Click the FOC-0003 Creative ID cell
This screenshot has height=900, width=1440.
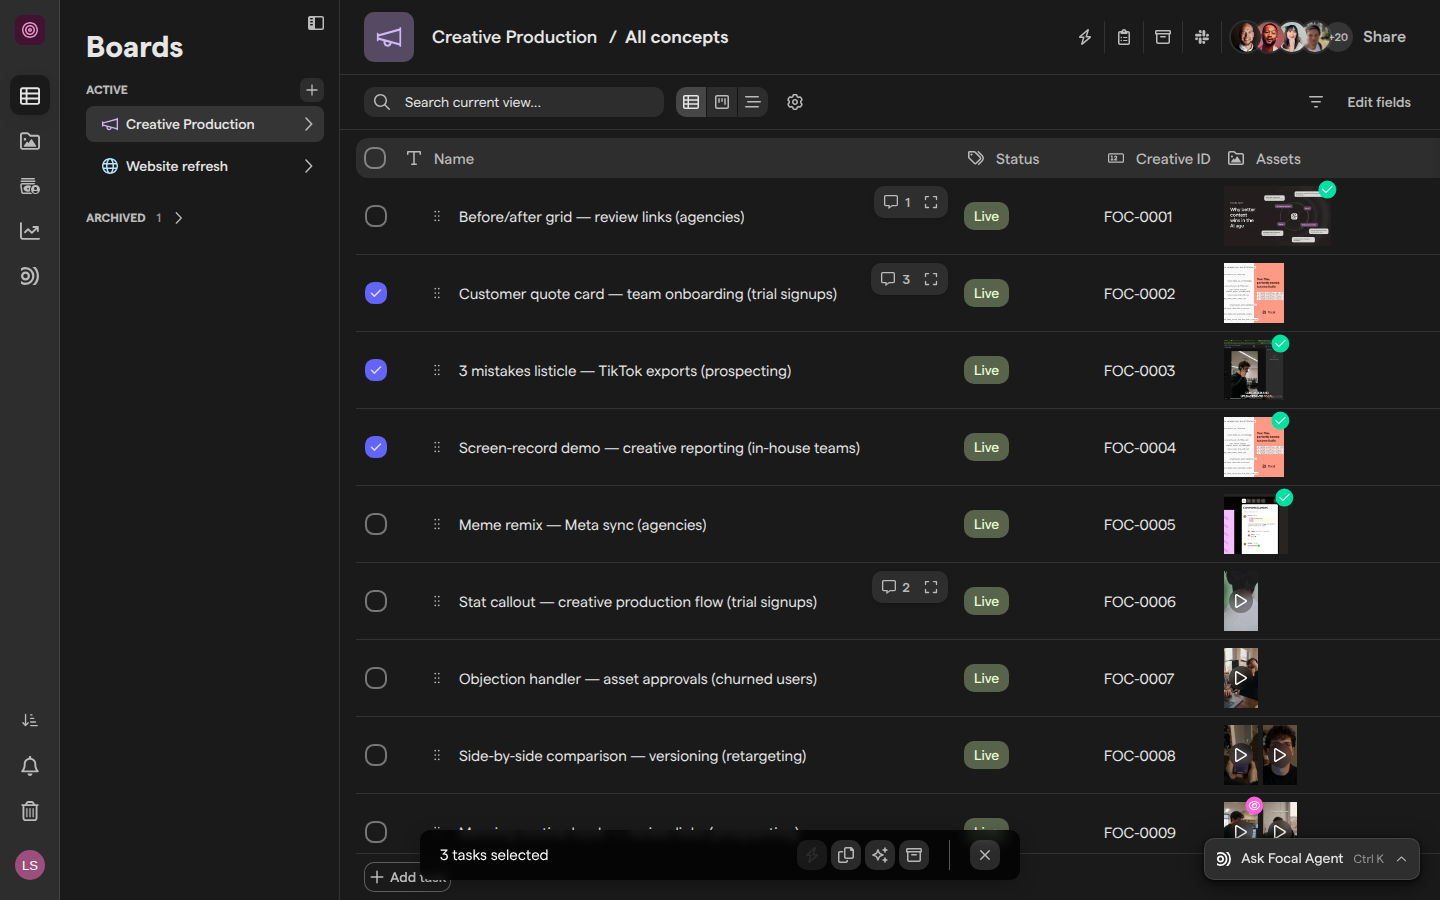pyautogui.click(x=1139, y=370)
